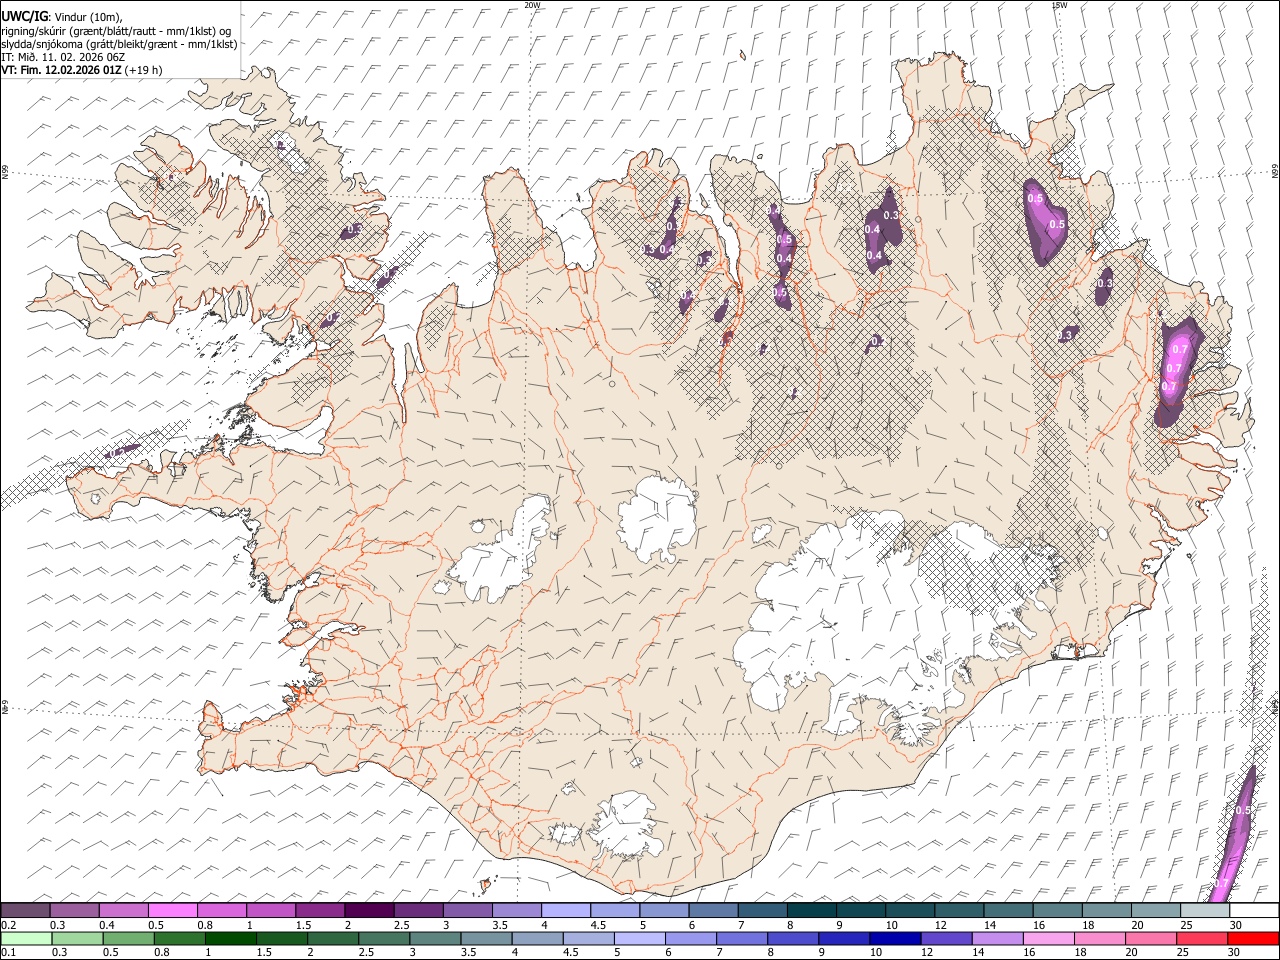Click the "15W" longitude label
Image resolution: width=1280 pixels, height=960 pixels.
1059,5
